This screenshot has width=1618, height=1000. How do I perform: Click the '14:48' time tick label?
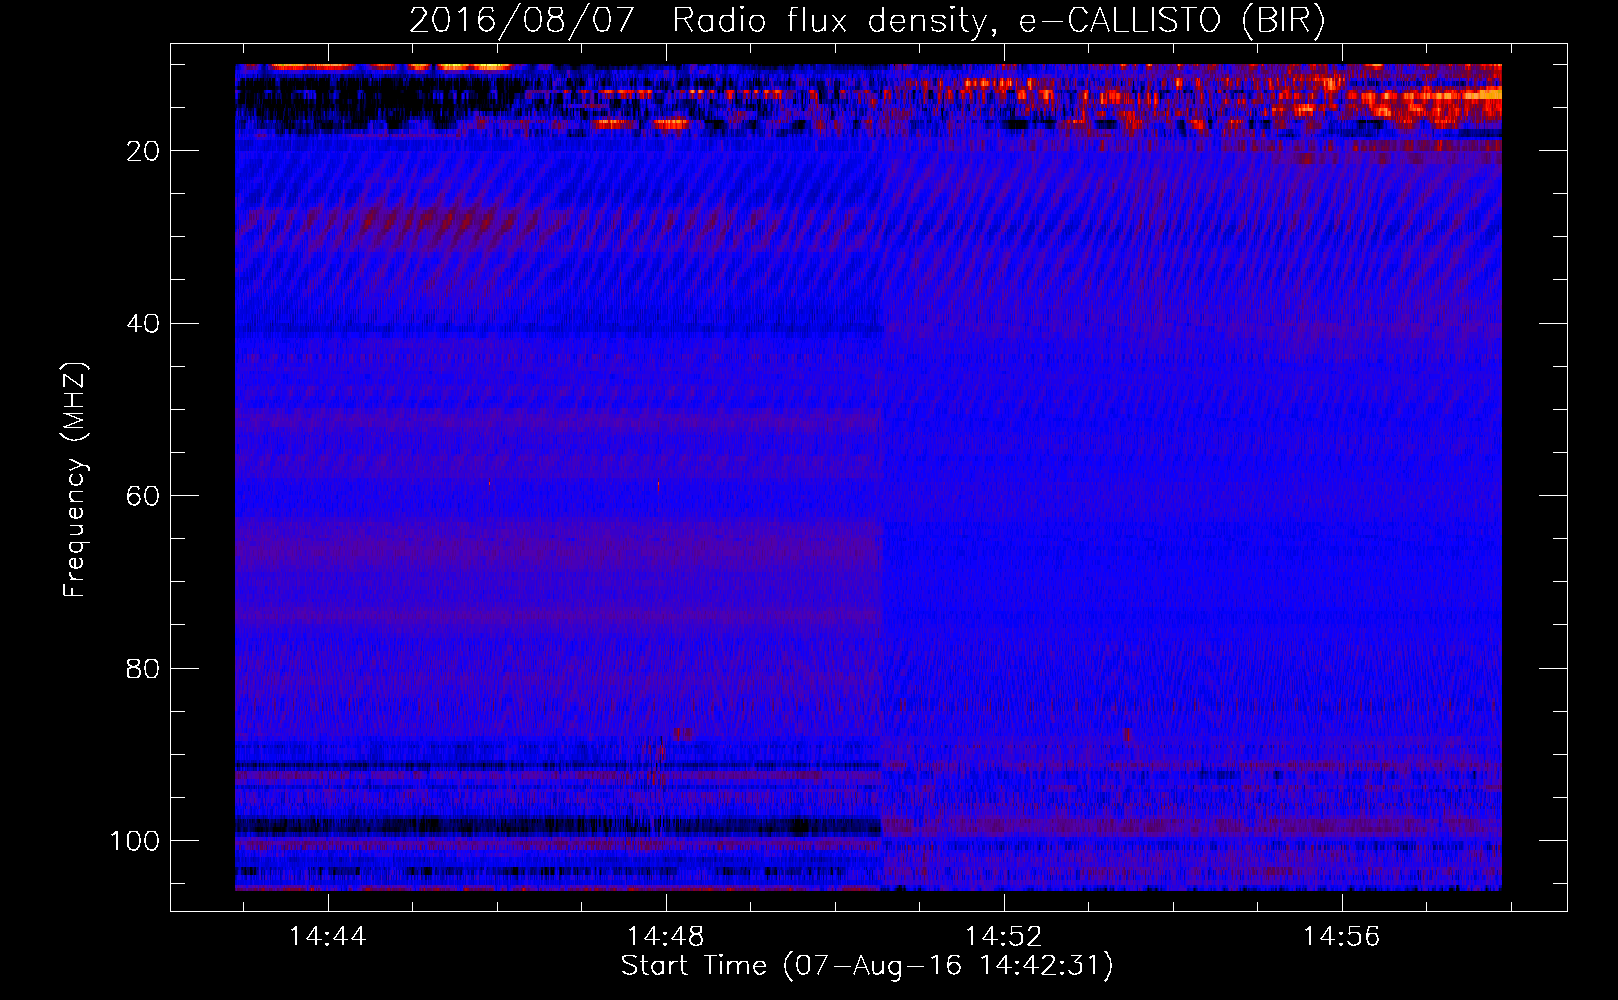[665, 937]
